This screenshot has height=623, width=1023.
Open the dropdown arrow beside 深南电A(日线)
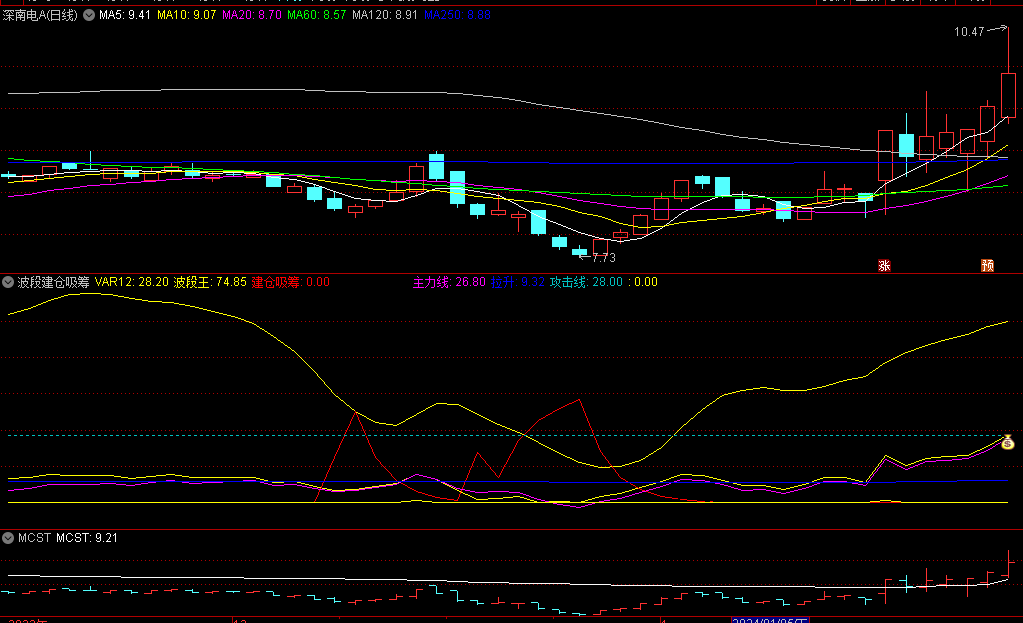tap(89, 15)
